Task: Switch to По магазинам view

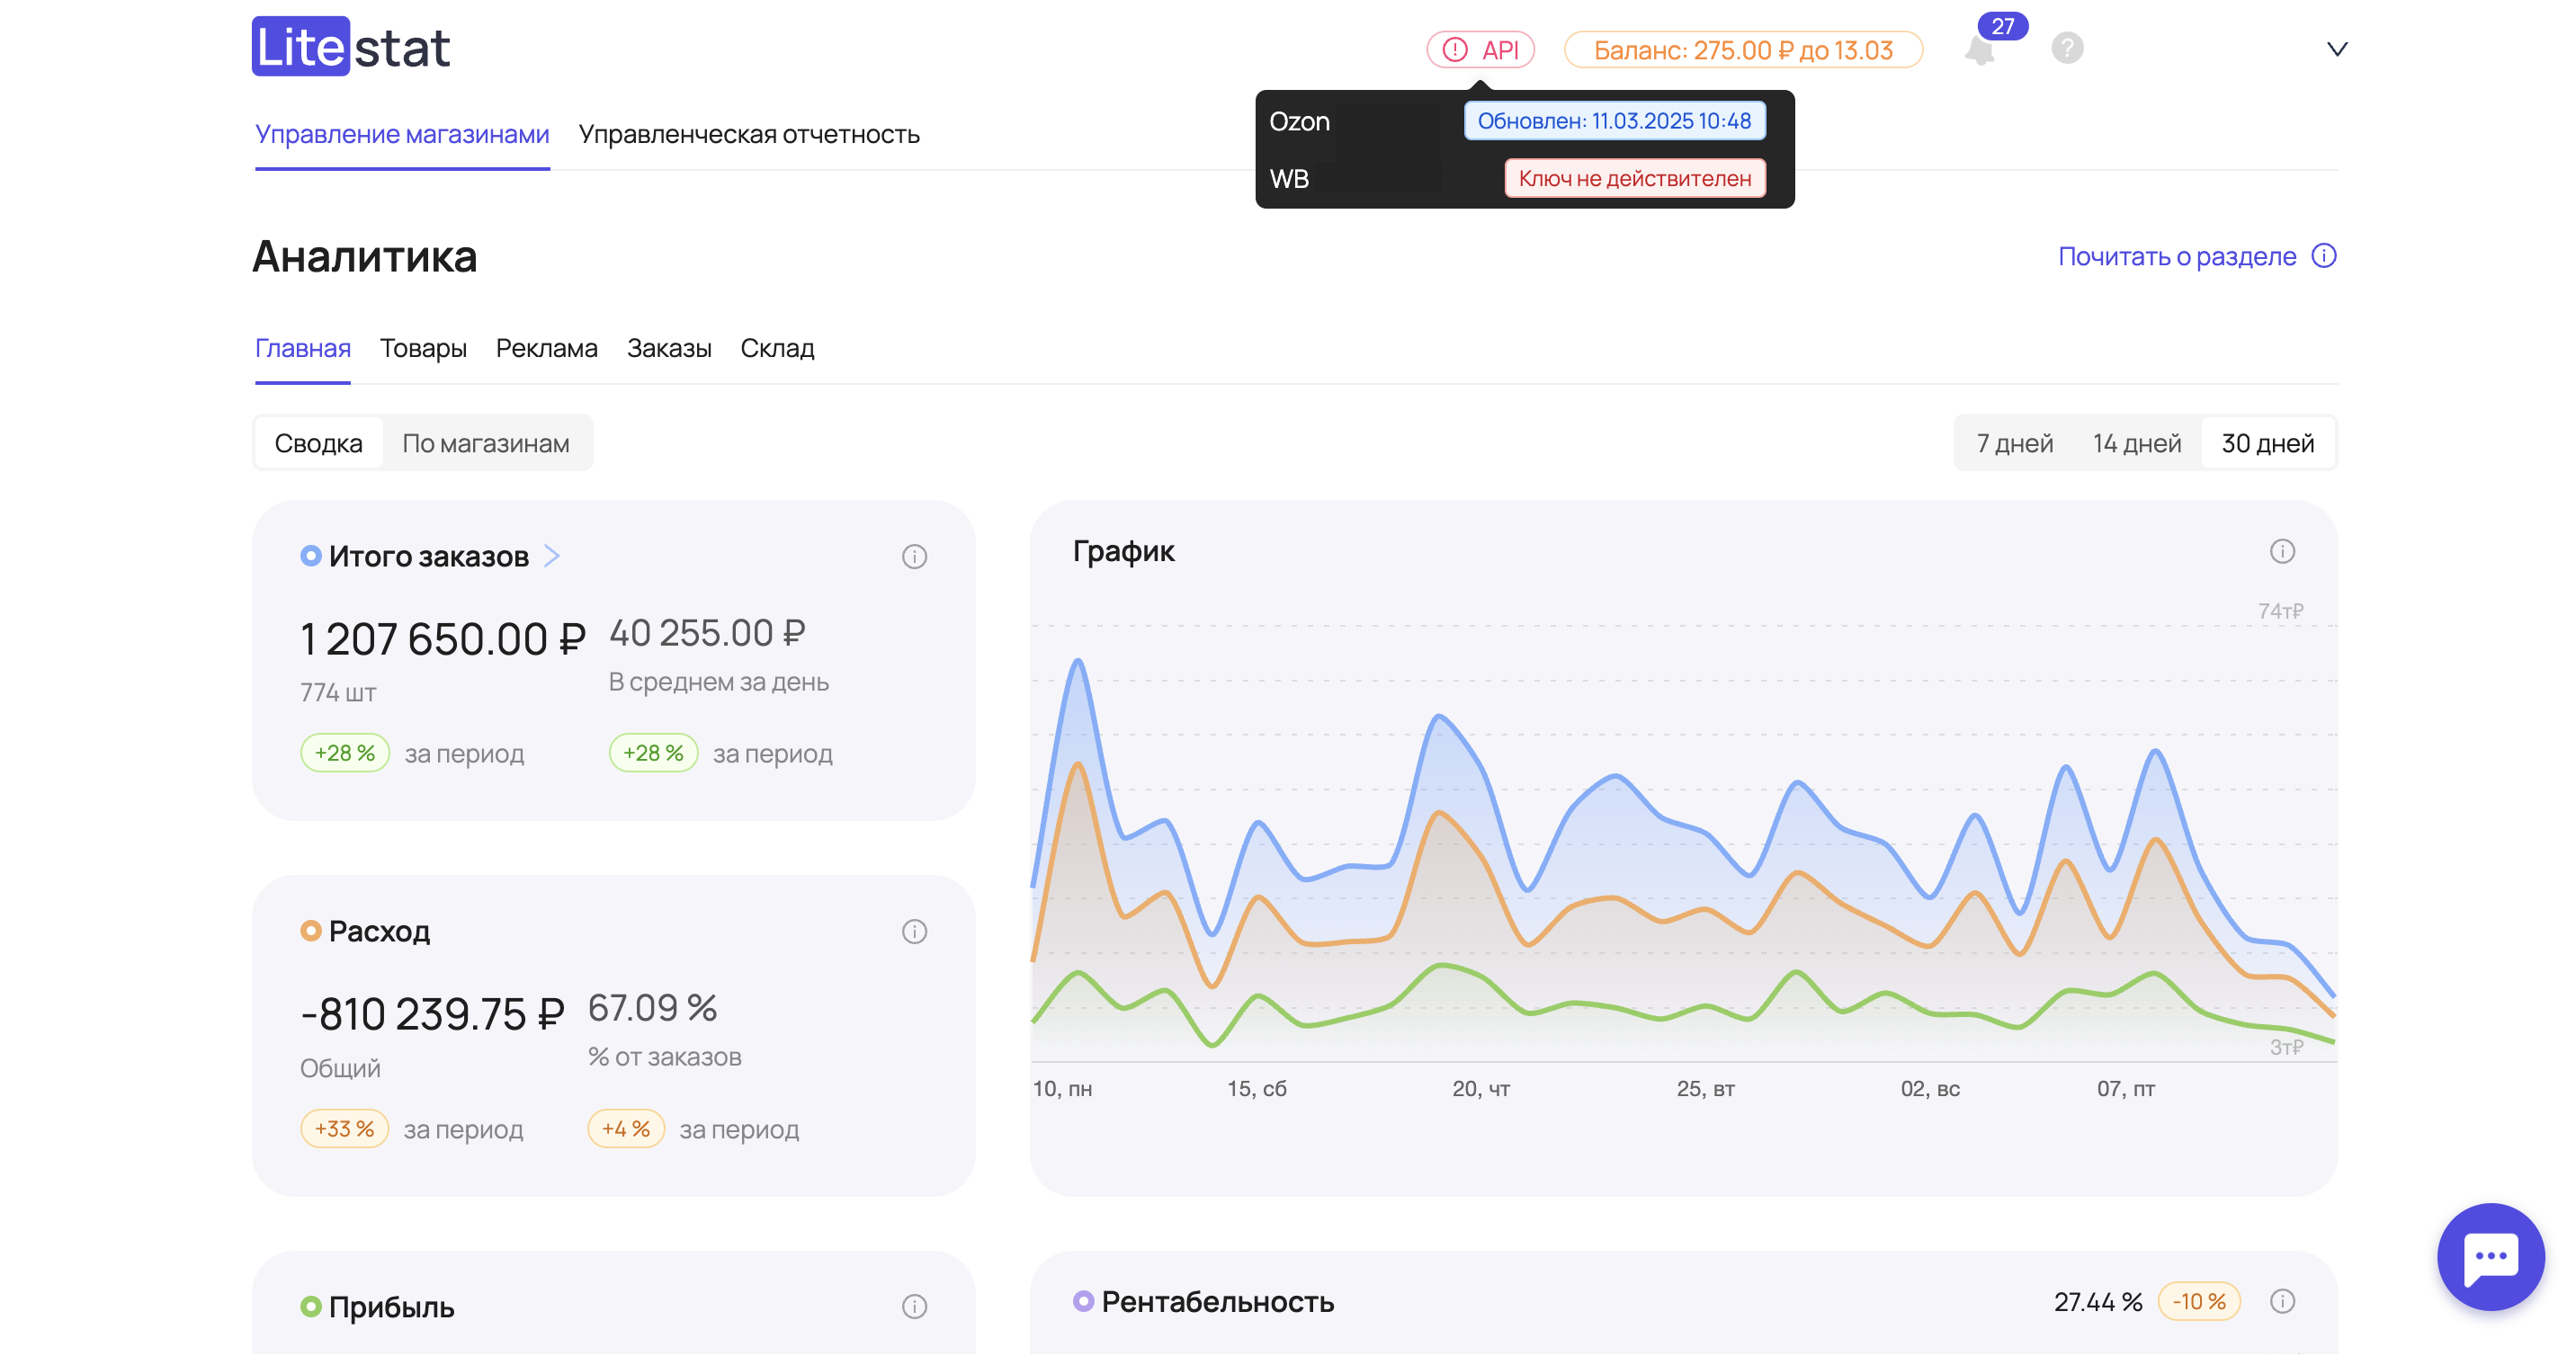Action: click(x=486, y=443)
